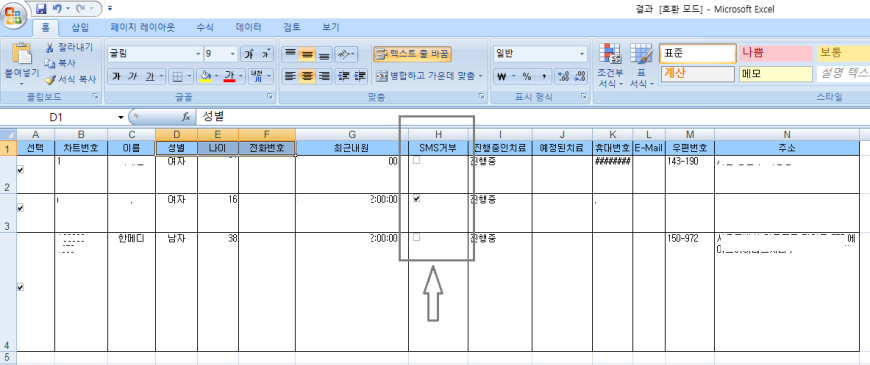This screenshot has height=365, width=870.
Task: Click the insert function fx icon
Action: [186, 117]
